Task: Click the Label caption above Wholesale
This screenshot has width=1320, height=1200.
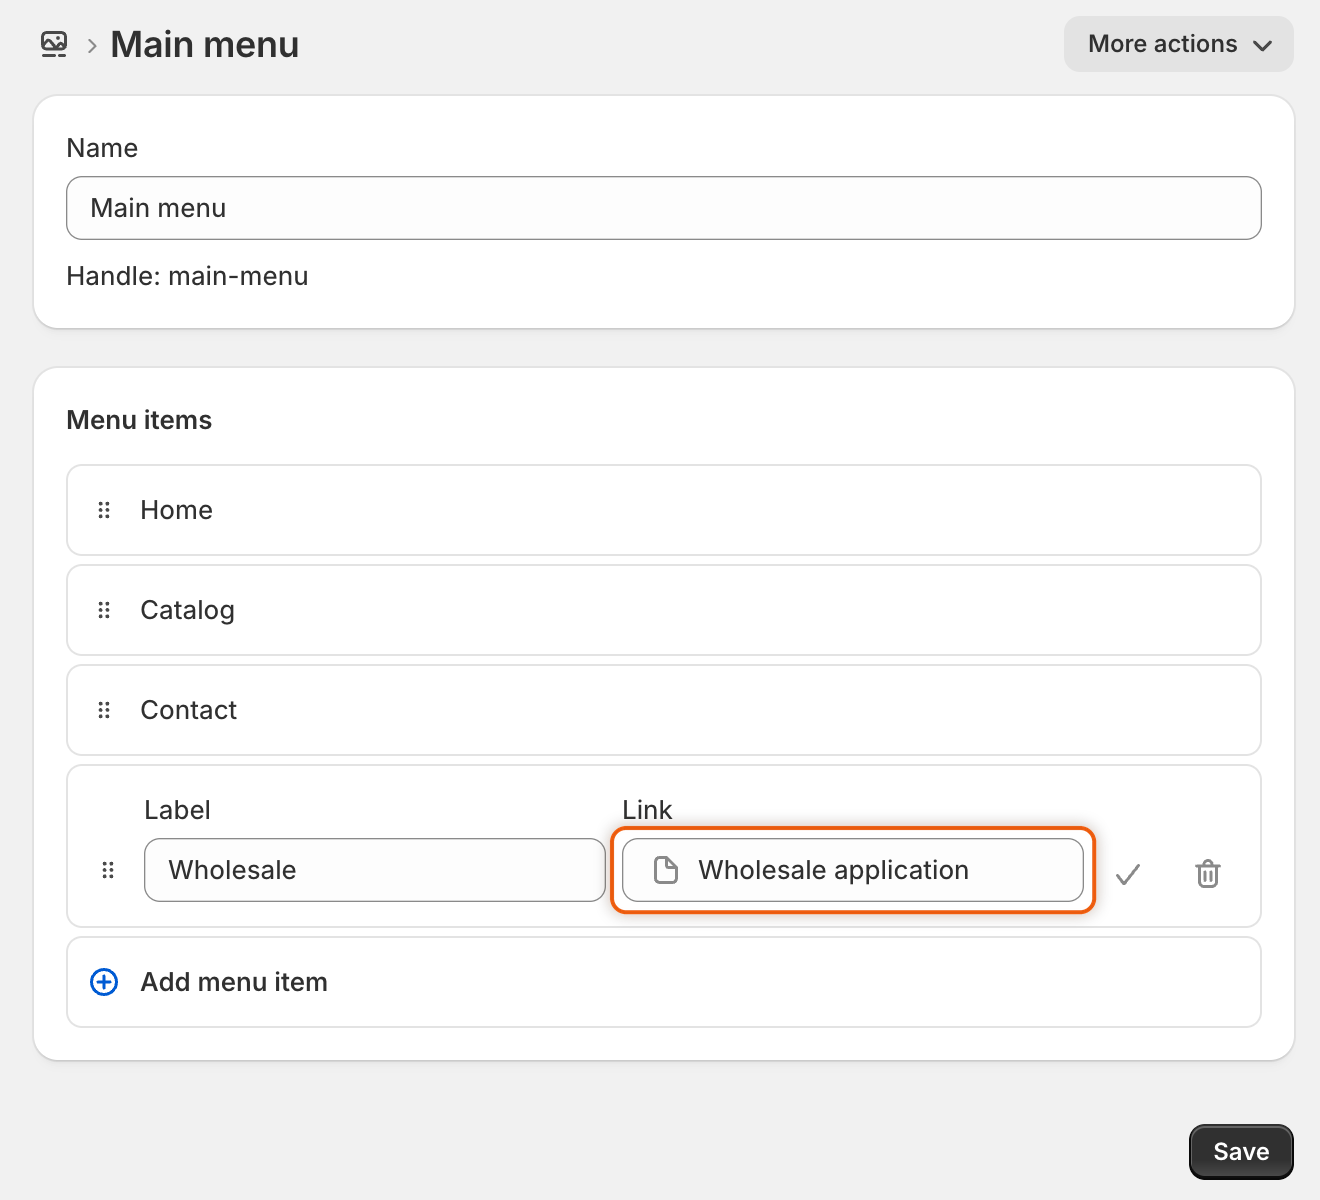Action: pyautogui.click(x=177, y=810)
